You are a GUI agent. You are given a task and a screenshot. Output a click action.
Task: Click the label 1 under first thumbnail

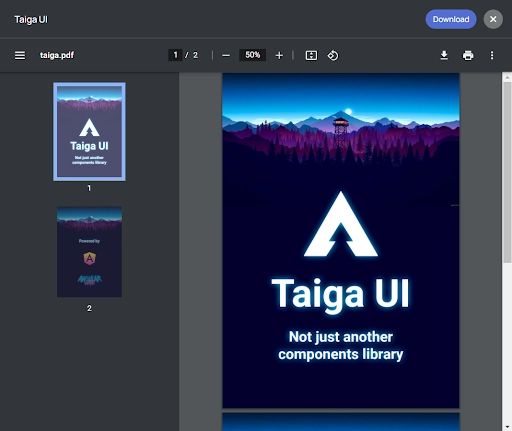(x=89, y=188)
